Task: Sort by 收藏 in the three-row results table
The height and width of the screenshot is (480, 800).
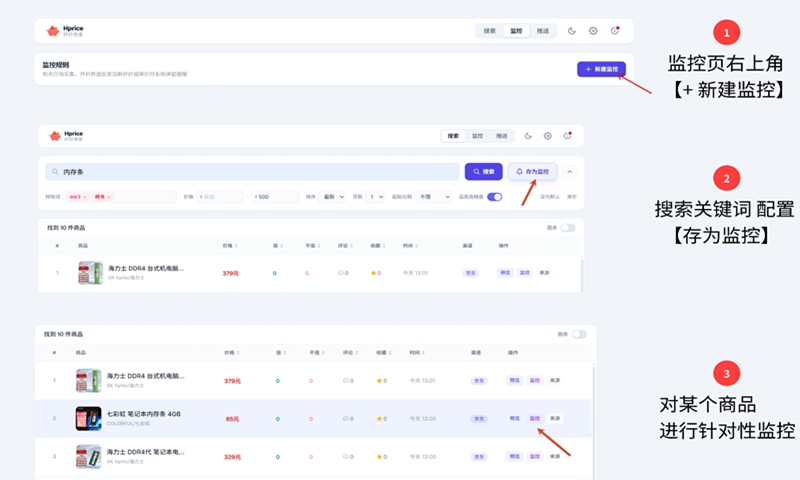Action: coord(383,352)
